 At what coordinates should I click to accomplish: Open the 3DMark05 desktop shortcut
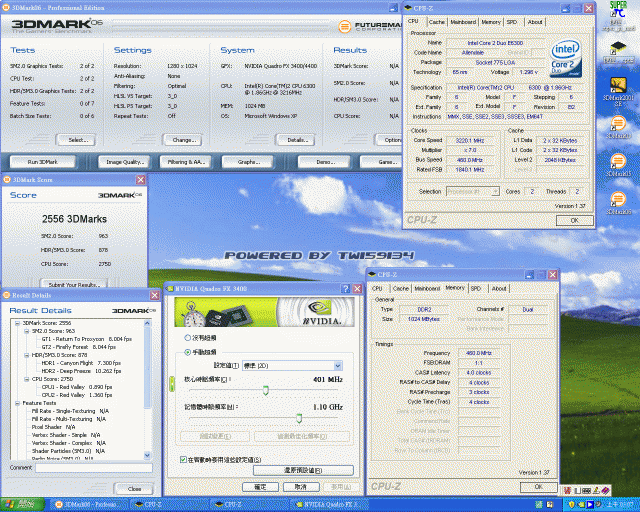[x=618, y=165]
